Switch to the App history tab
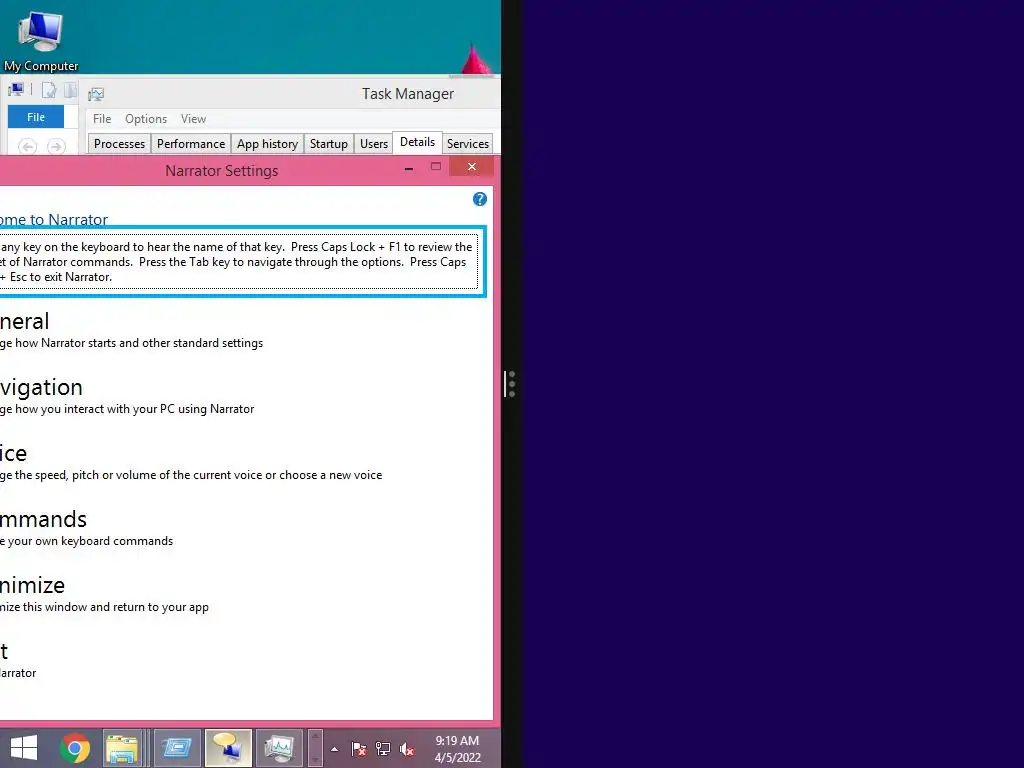Viewport: 1024px width, 768px height. click(267, 144)
